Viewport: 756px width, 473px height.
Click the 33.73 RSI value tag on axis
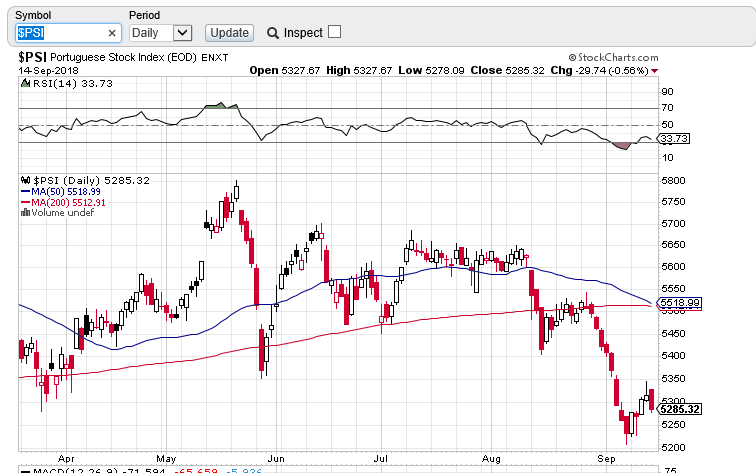[675, 139]
